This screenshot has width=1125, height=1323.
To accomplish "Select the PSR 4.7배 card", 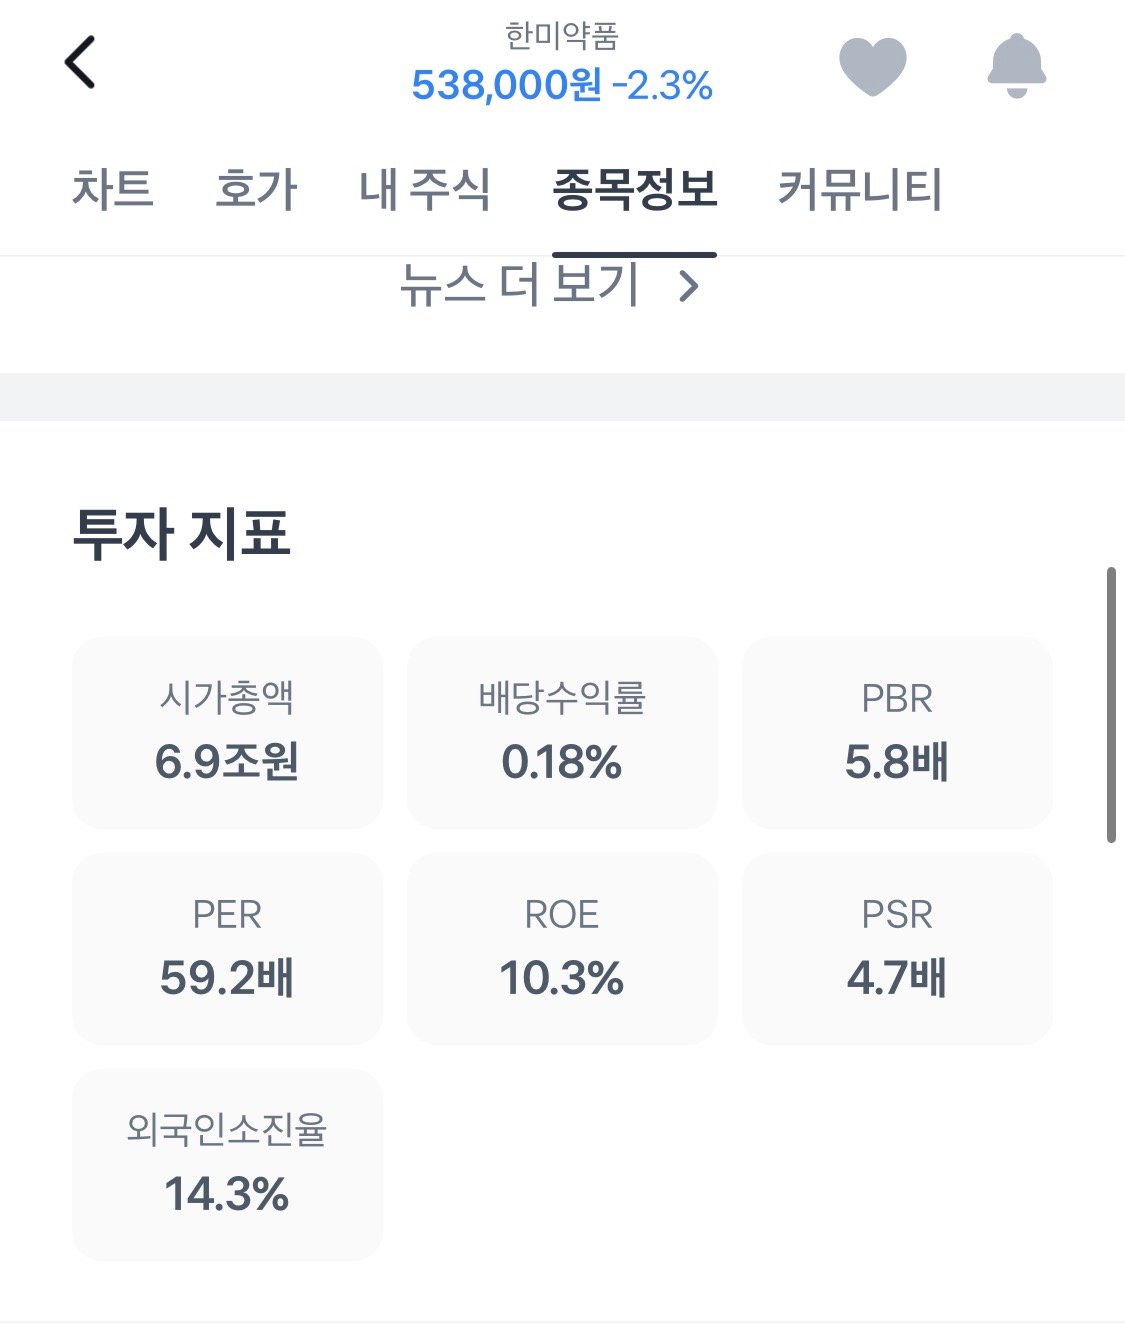I will (897, 948).
